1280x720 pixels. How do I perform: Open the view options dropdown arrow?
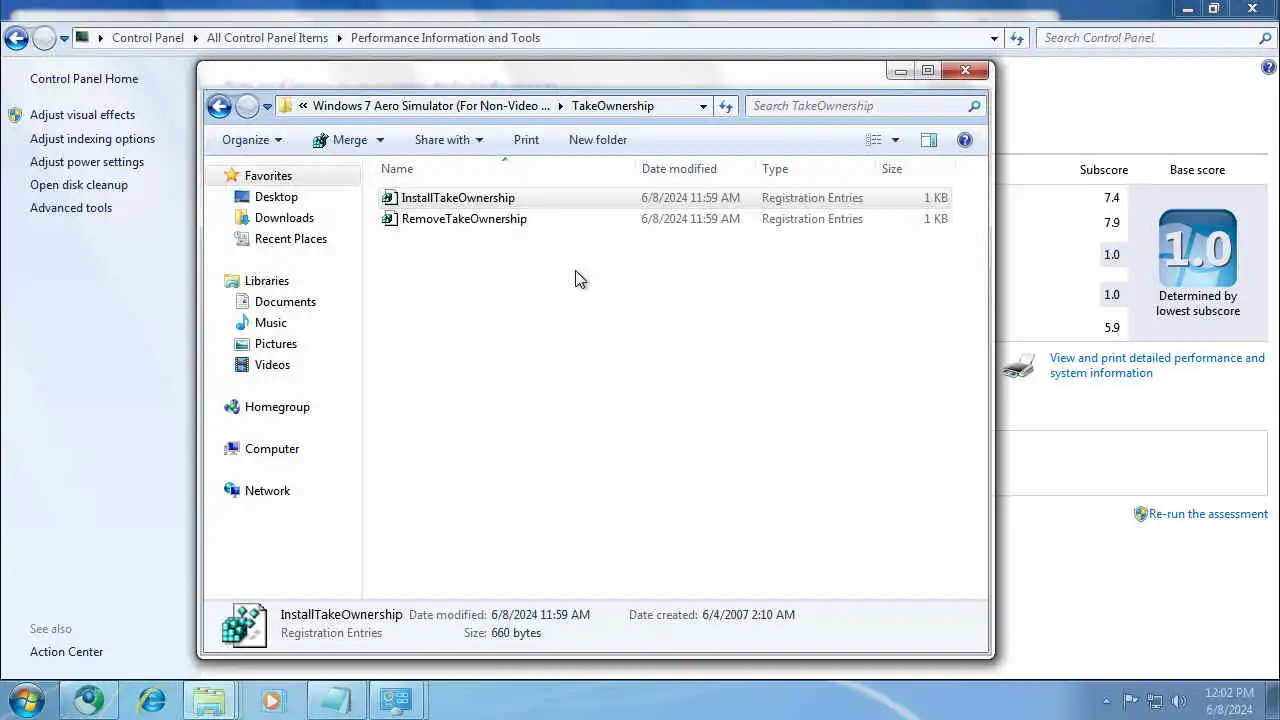[x=895, y=140]
